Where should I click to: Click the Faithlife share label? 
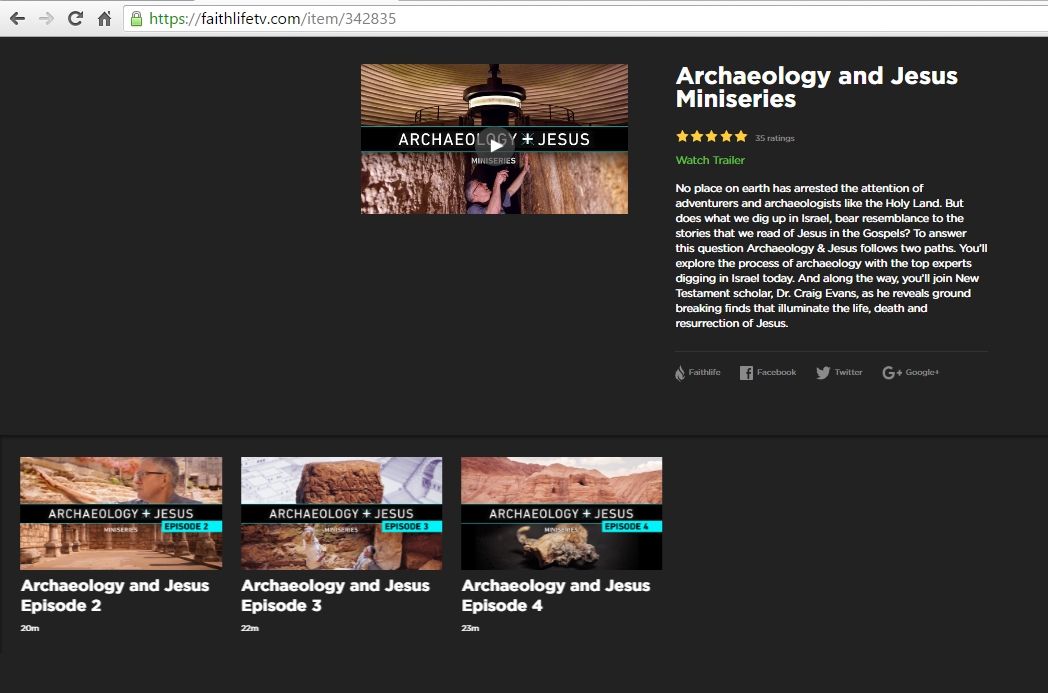click(x=704, y=372)
